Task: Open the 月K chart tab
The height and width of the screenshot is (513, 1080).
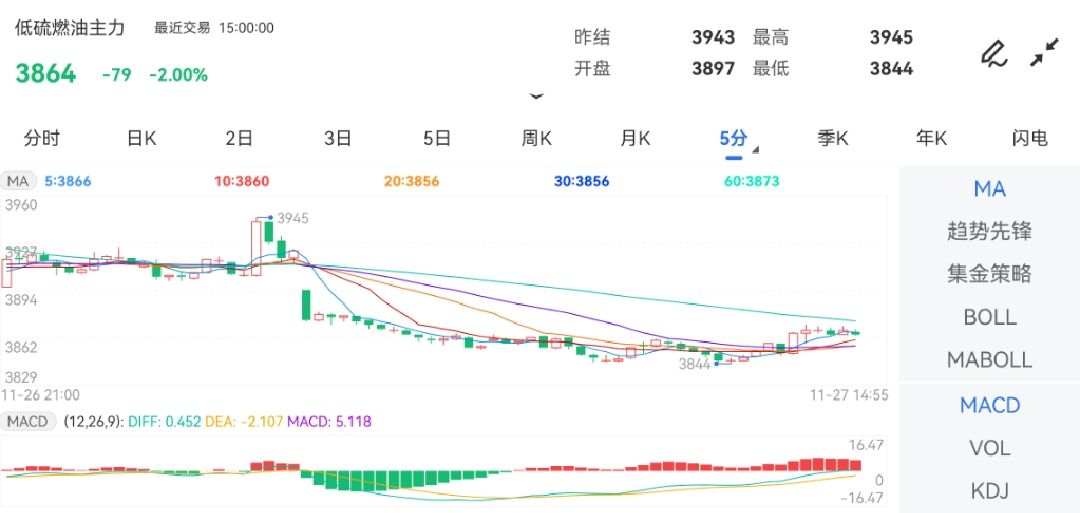Action: coord(635,138)
